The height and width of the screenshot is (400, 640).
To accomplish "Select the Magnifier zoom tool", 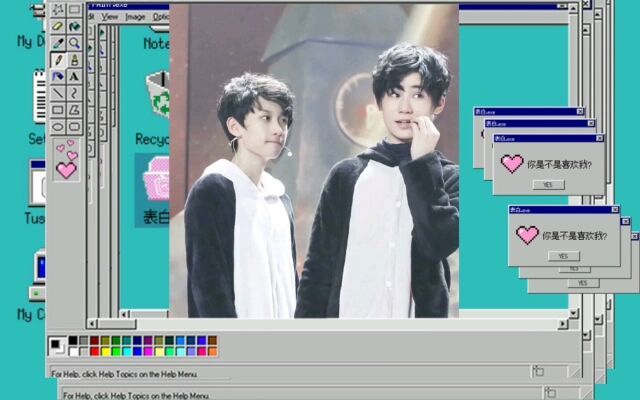I will point(74,43).
